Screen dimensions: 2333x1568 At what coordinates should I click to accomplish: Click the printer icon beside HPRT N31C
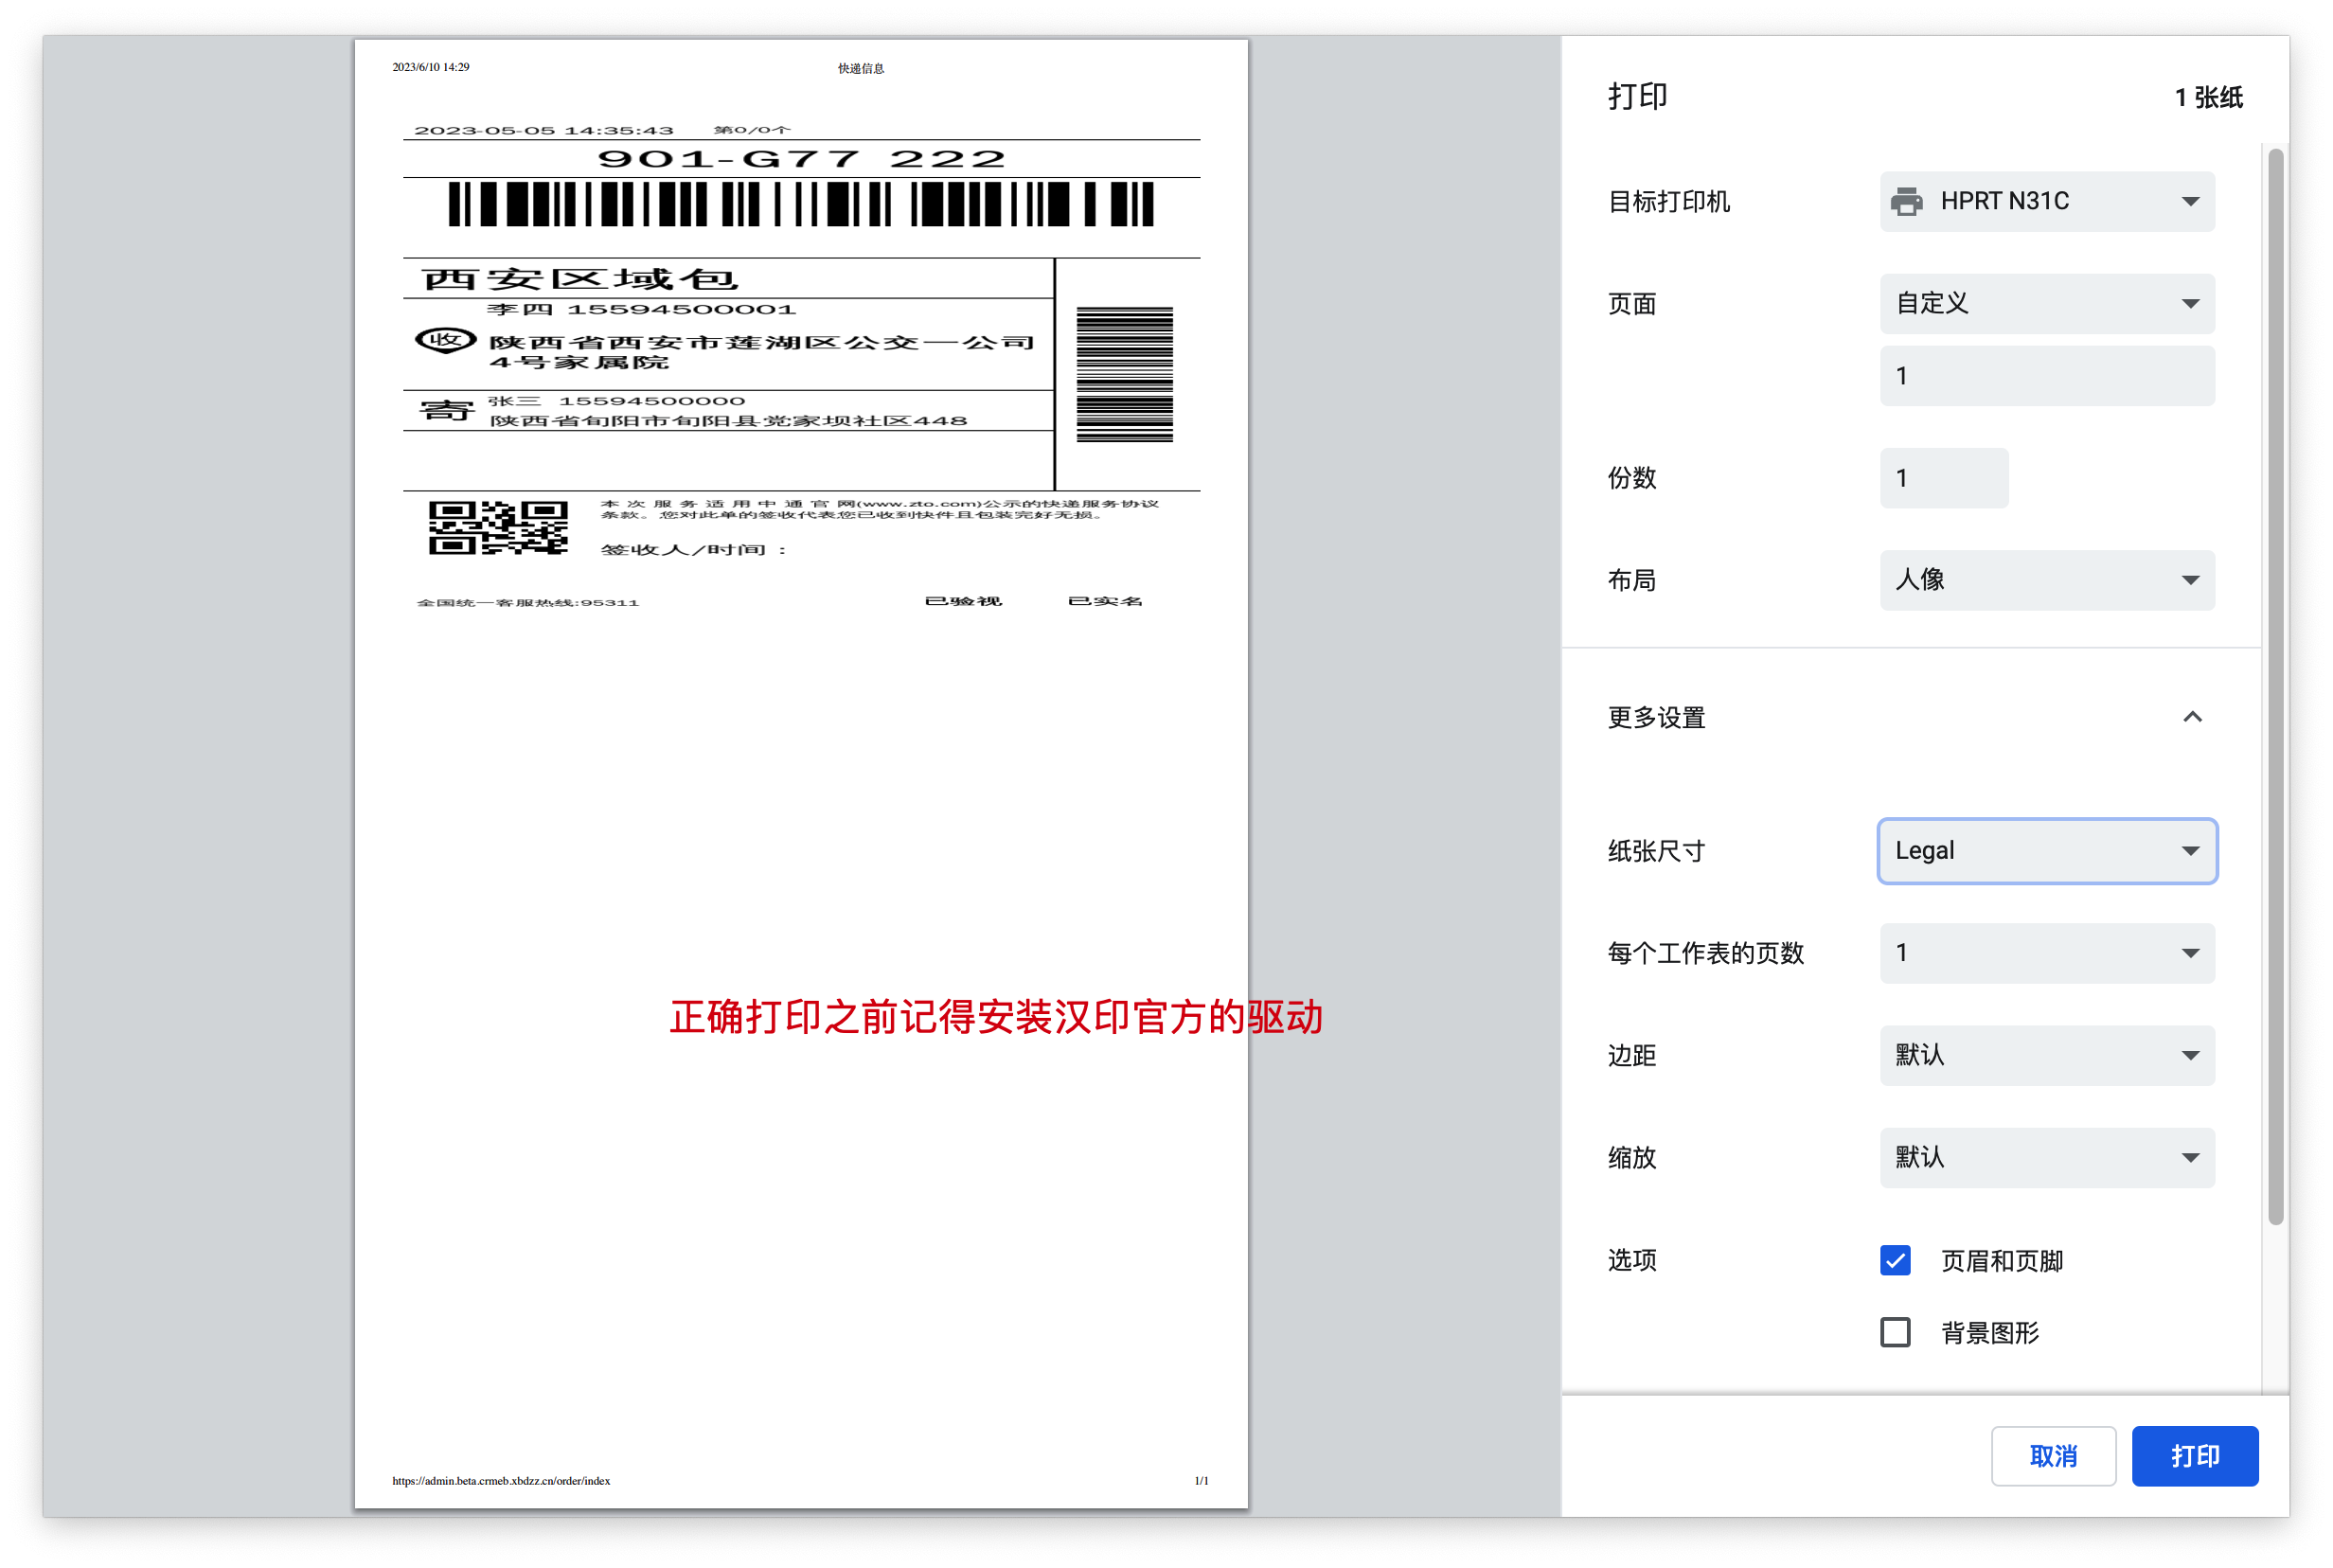[x=1906, y=202]
